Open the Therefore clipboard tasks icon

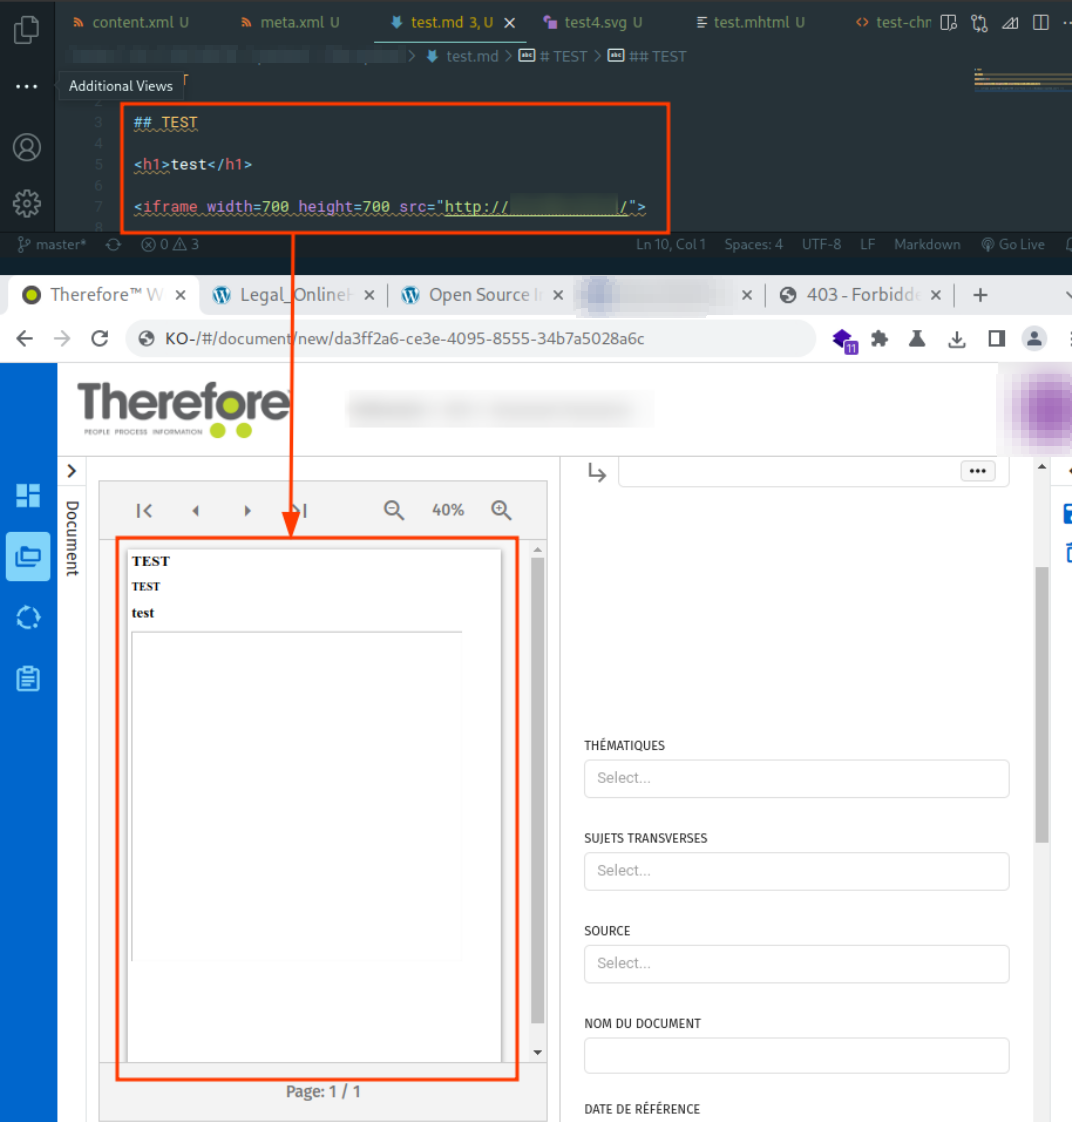(28, 679)
